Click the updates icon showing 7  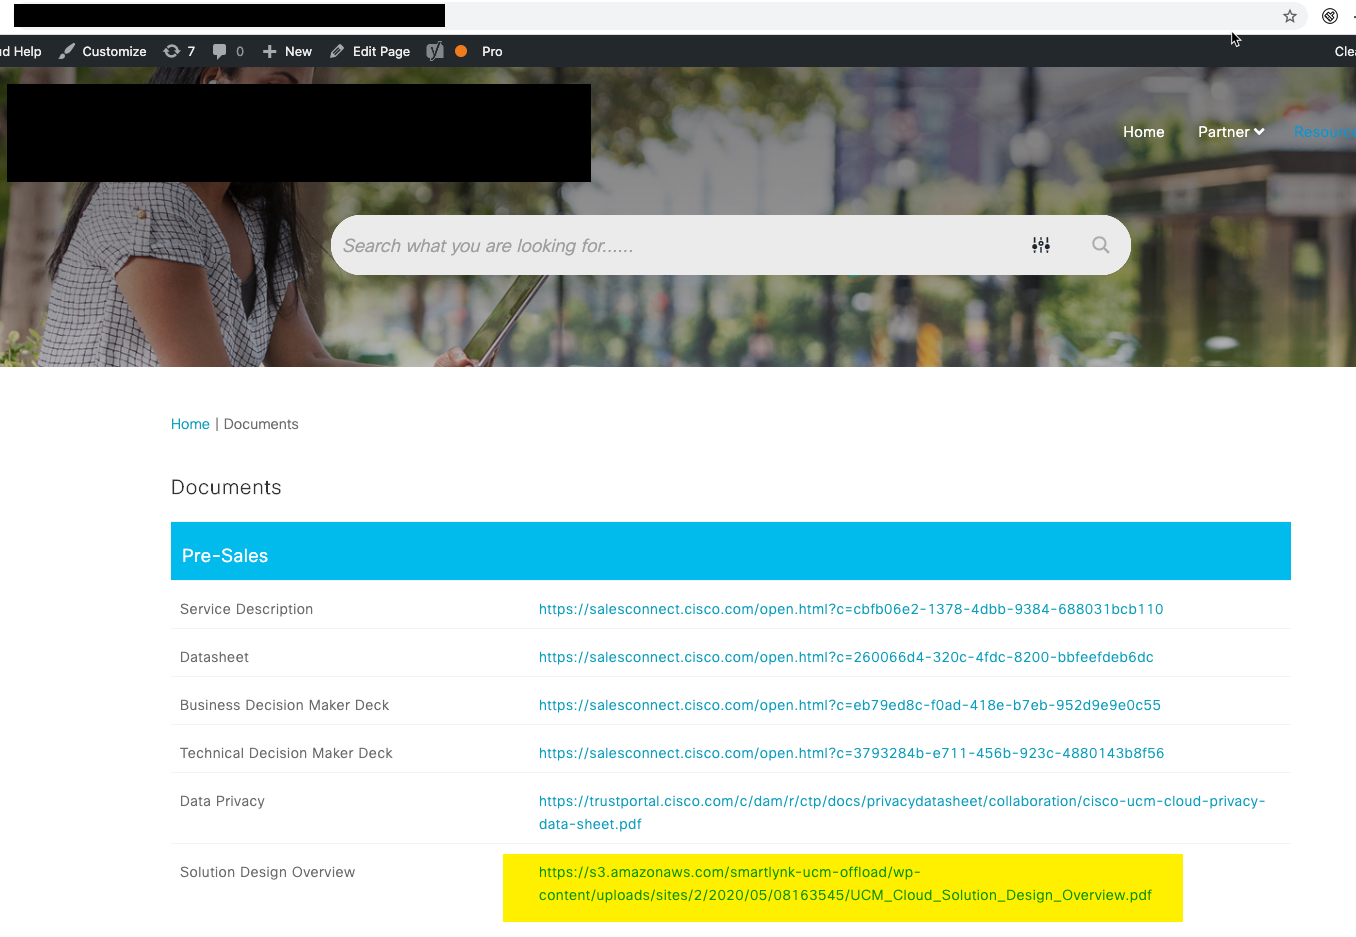pos(179,51)
